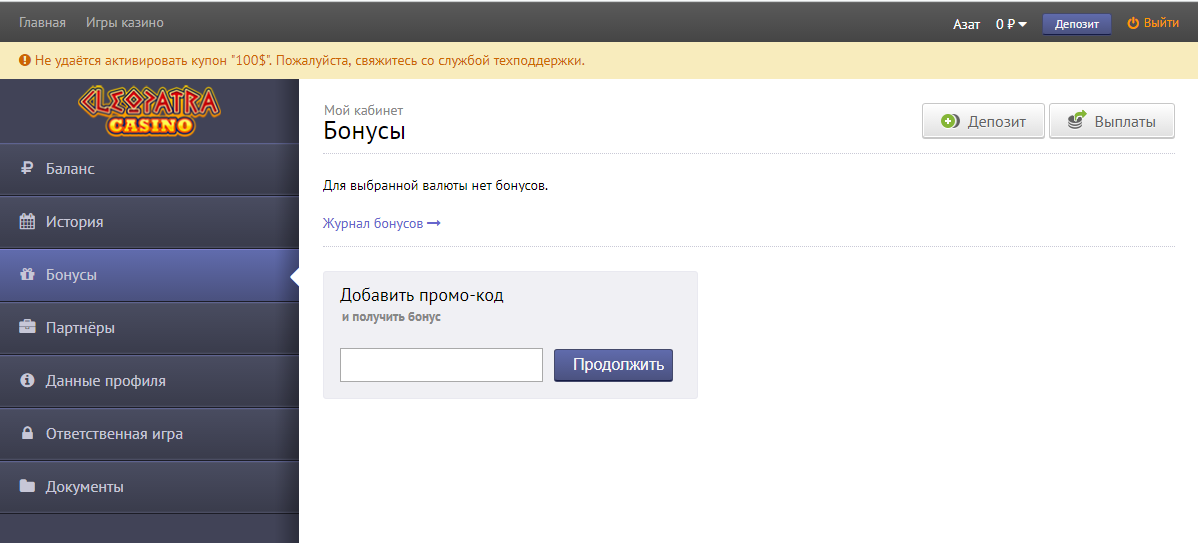Click the power icon next to Выйти
This screenshot has height=543, width=1198.
pyautogui.click(x=1133, y=23)
